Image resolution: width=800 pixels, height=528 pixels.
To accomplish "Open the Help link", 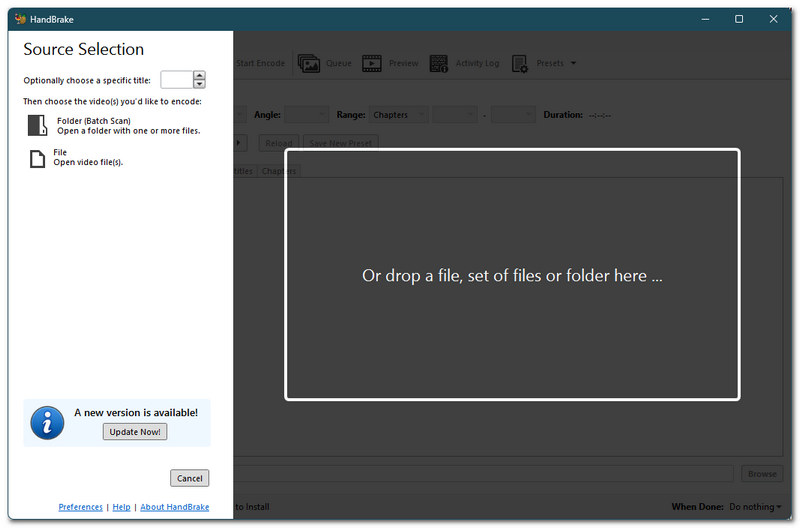I will tap(121, 507).
